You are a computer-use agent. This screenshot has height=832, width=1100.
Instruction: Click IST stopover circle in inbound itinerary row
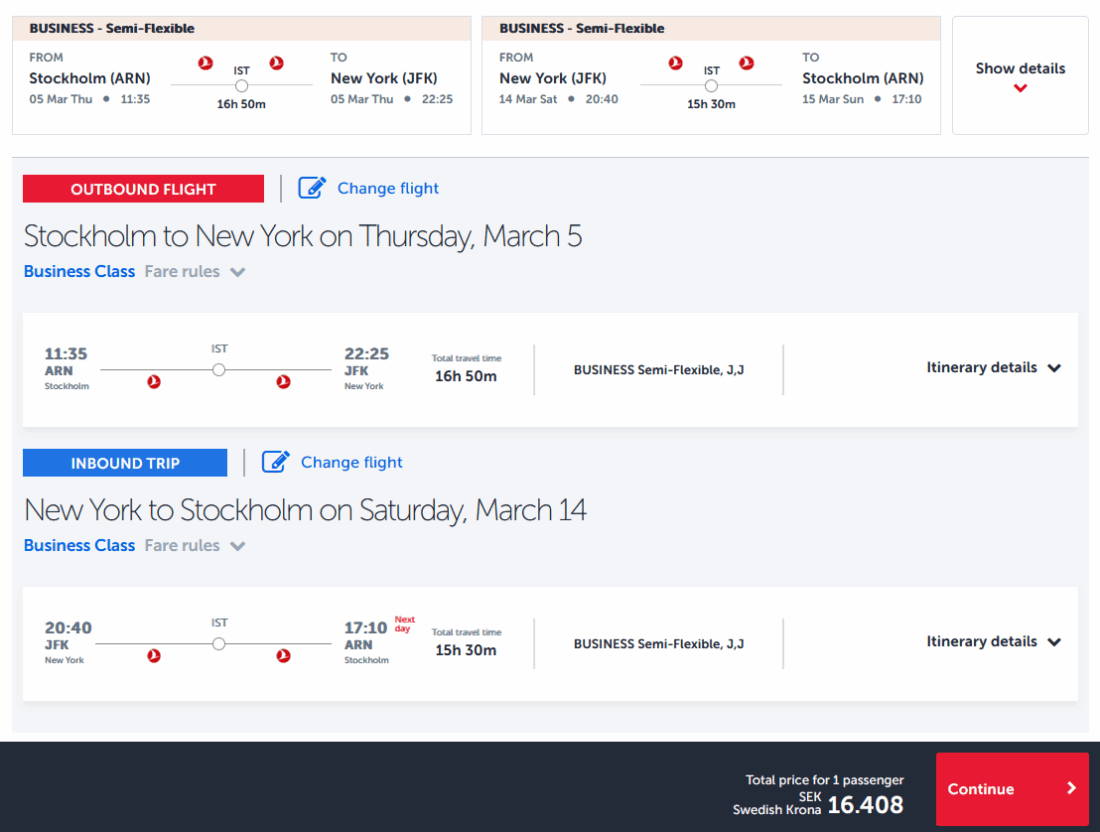pos(219,644)
